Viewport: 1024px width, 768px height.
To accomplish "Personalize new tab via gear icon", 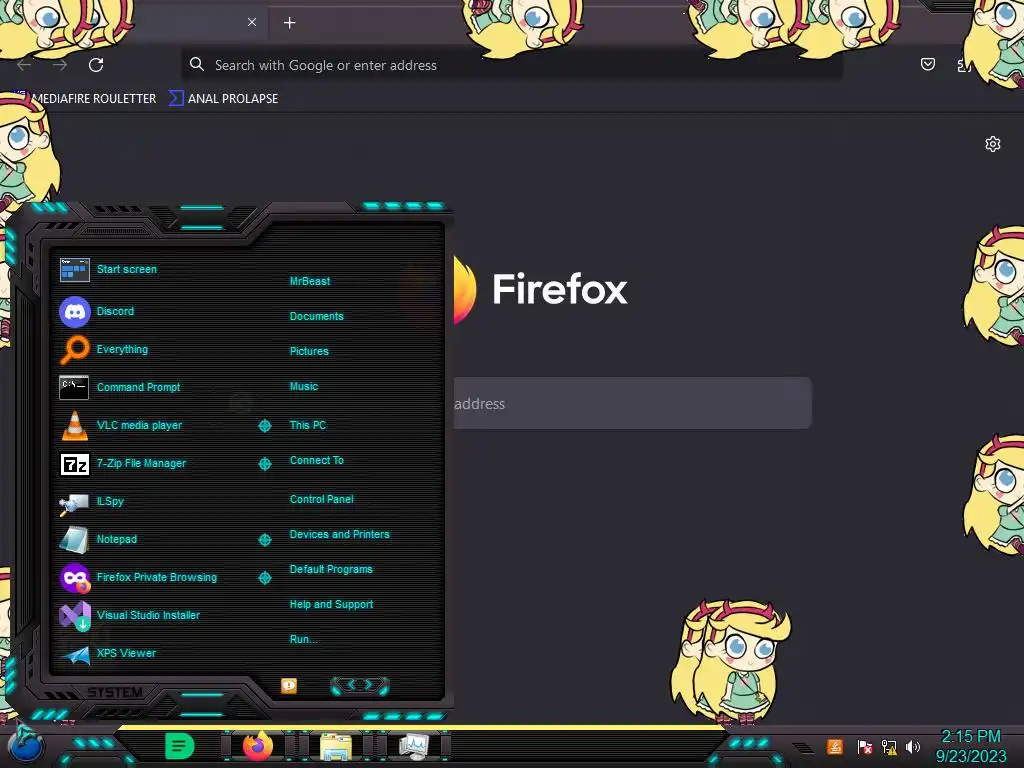I will tap(993, 144).
